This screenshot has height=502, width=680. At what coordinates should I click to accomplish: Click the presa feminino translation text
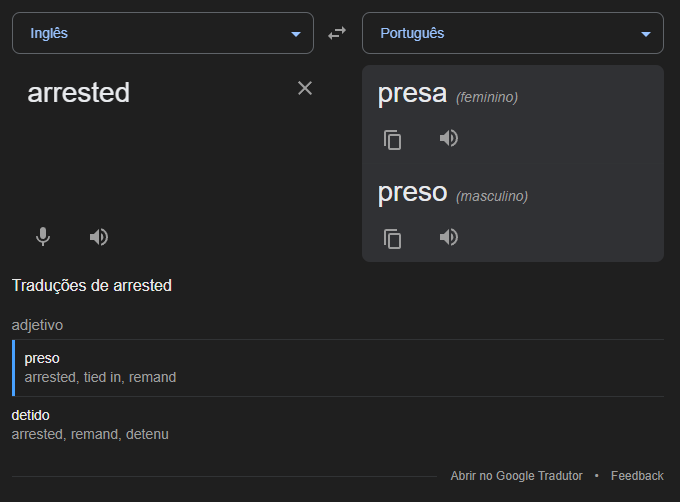[448, 94]
